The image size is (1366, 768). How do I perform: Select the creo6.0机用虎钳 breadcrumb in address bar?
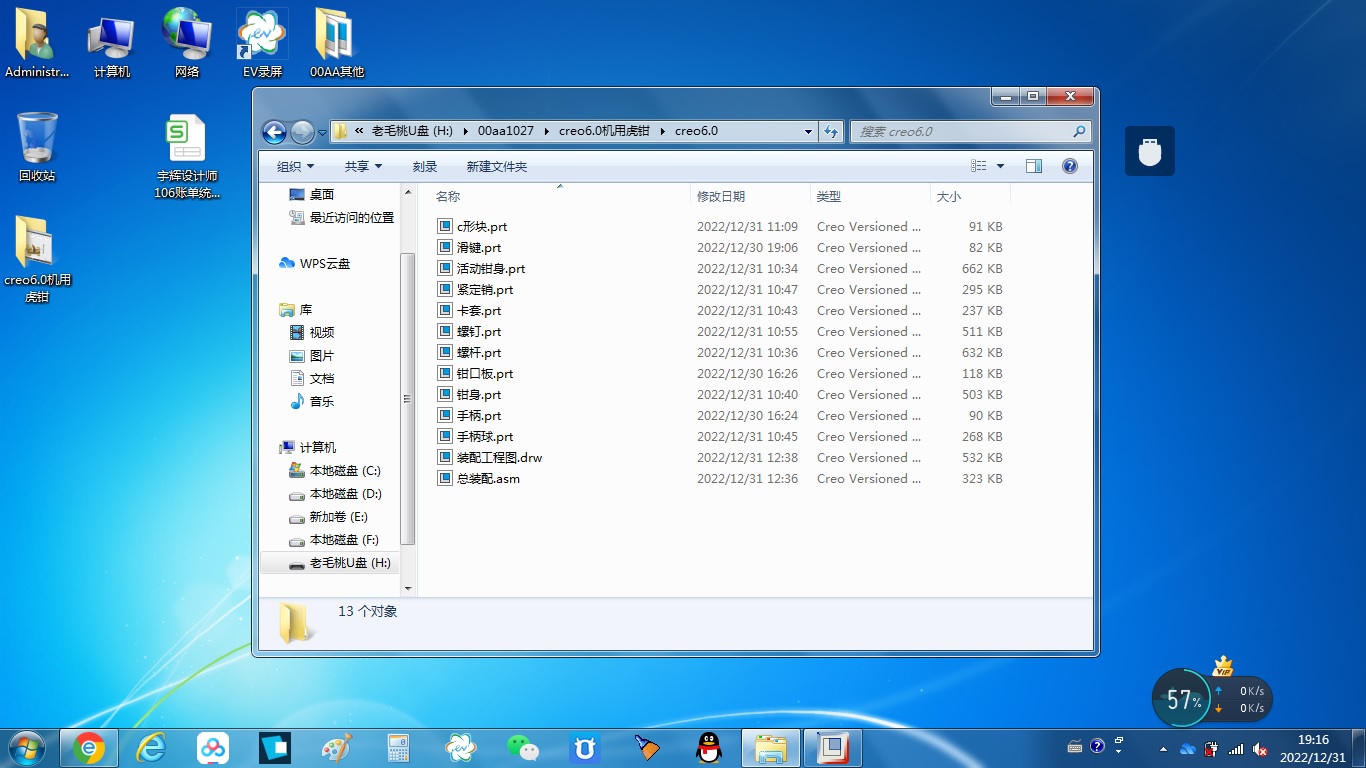[604, 131]
